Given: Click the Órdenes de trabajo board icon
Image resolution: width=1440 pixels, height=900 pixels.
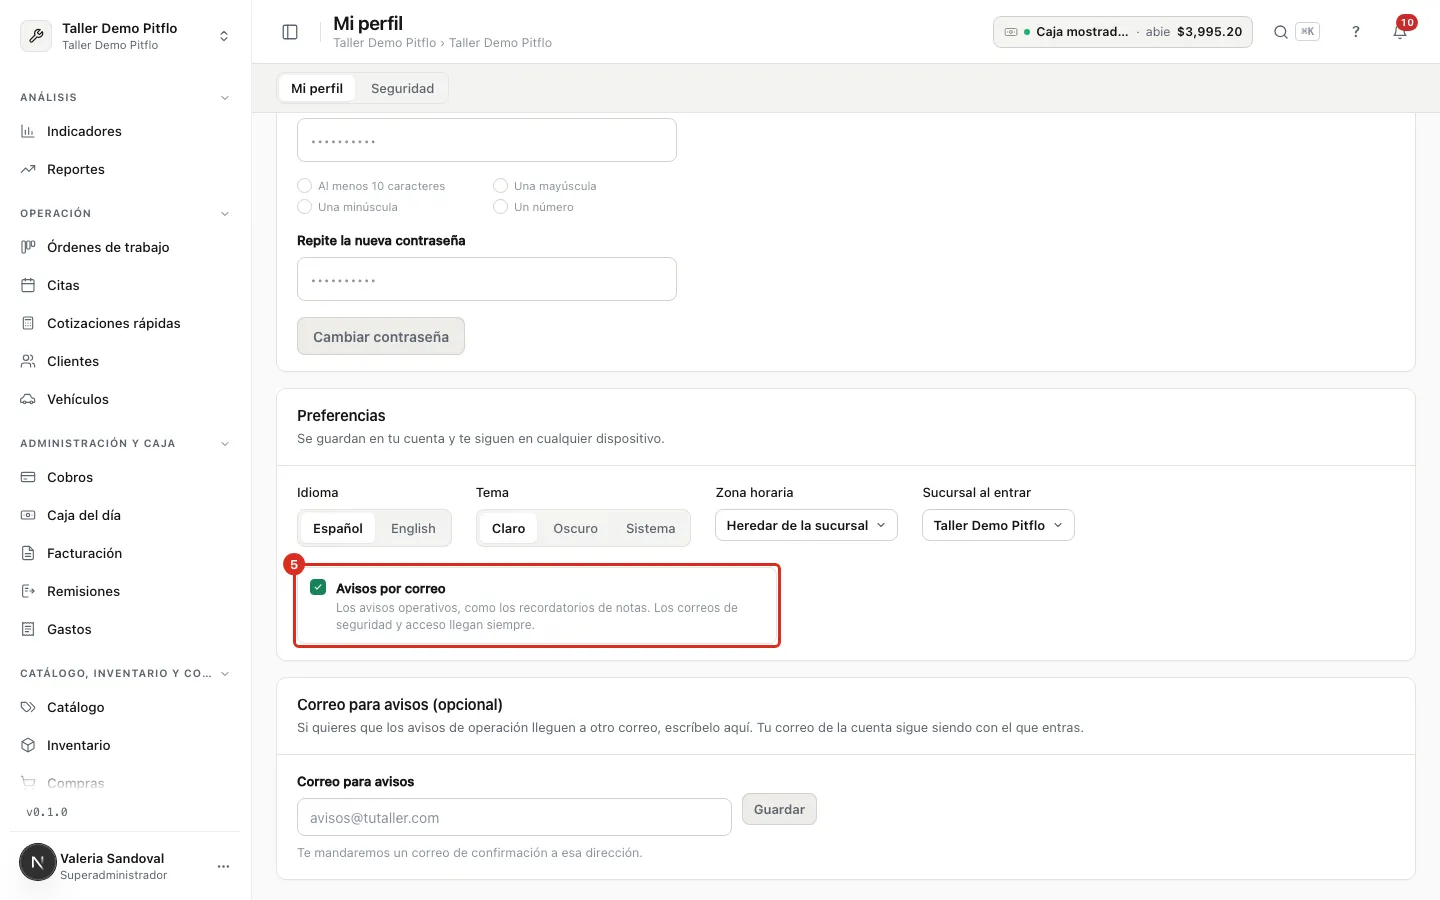Looking at the screenshot, I should click(28, 247).
